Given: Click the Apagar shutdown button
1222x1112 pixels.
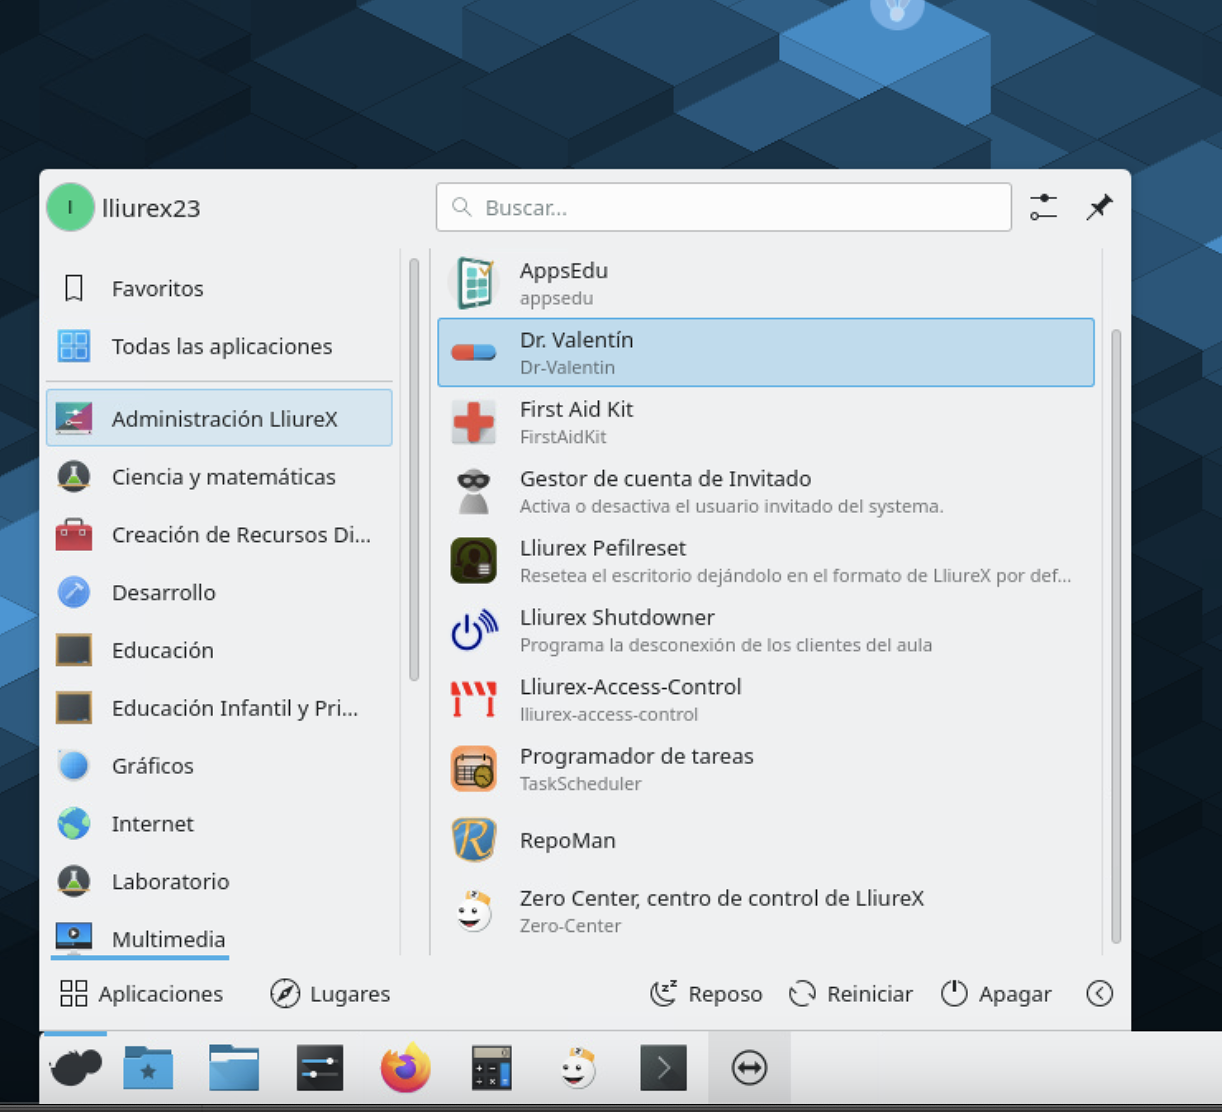Looking at the screenshot, I should pos(996,993).
